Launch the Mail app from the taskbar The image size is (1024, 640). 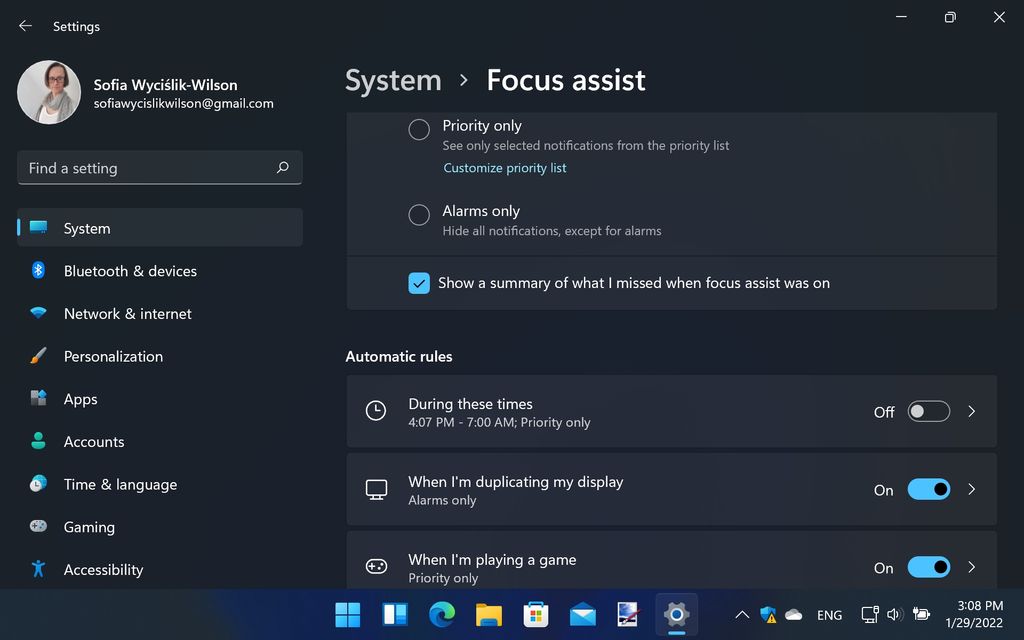581,615
